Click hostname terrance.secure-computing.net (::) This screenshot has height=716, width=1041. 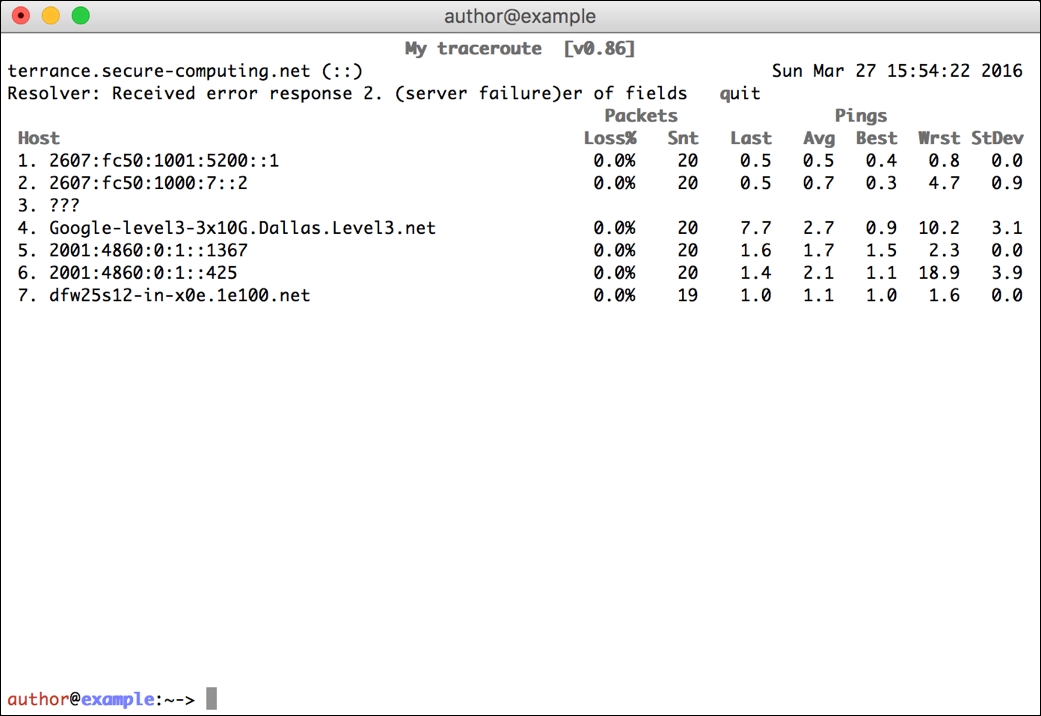(x=185, y=71)
